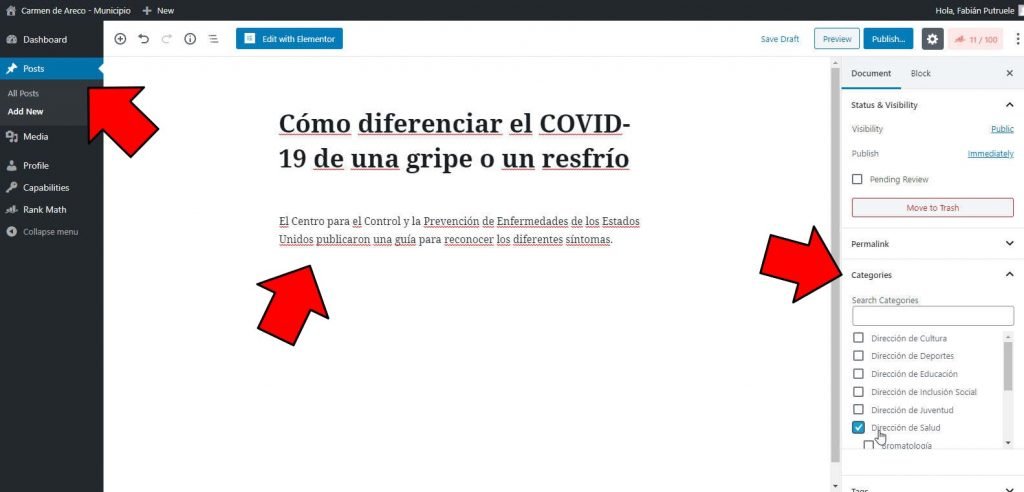This screenshot has width=1024, height=492.
Task: Click the Immediately publish link
Action: [991, 154]
